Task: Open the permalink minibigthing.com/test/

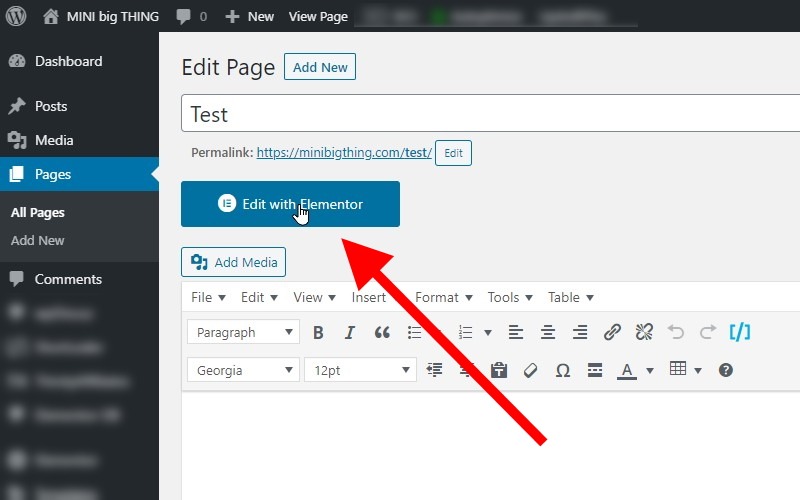Action: coord(344,153)
